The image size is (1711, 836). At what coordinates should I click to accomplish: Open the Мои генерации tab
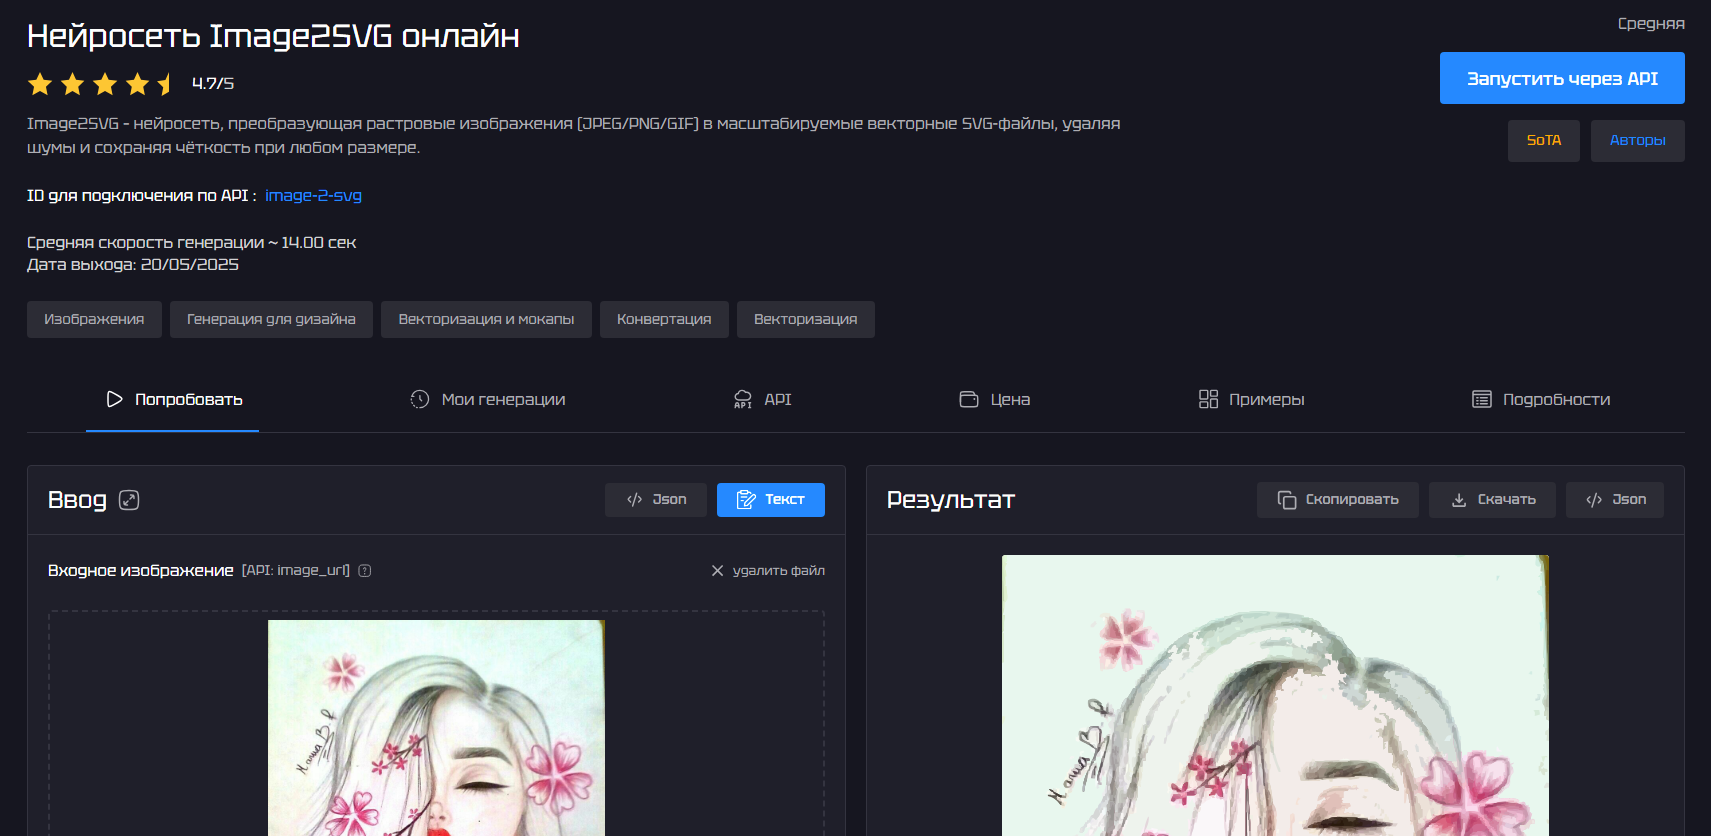(x=488, y=400)
